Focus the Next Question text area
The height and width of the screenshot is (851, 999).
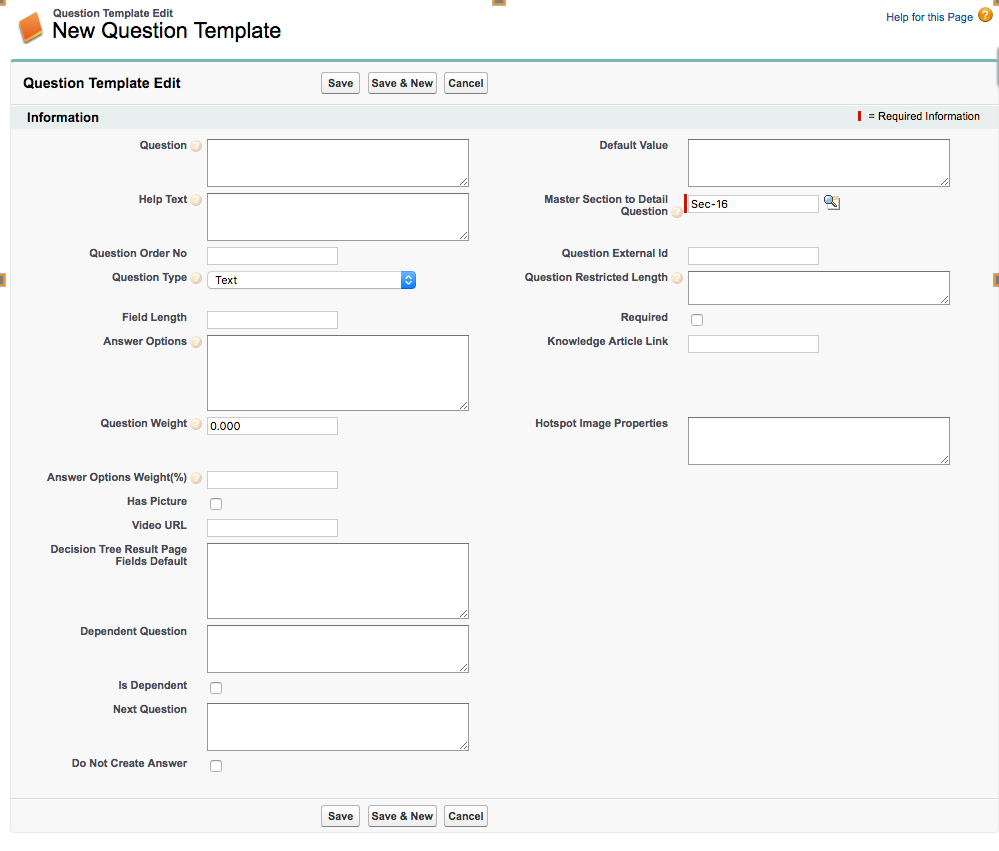[x=338, y=727]
